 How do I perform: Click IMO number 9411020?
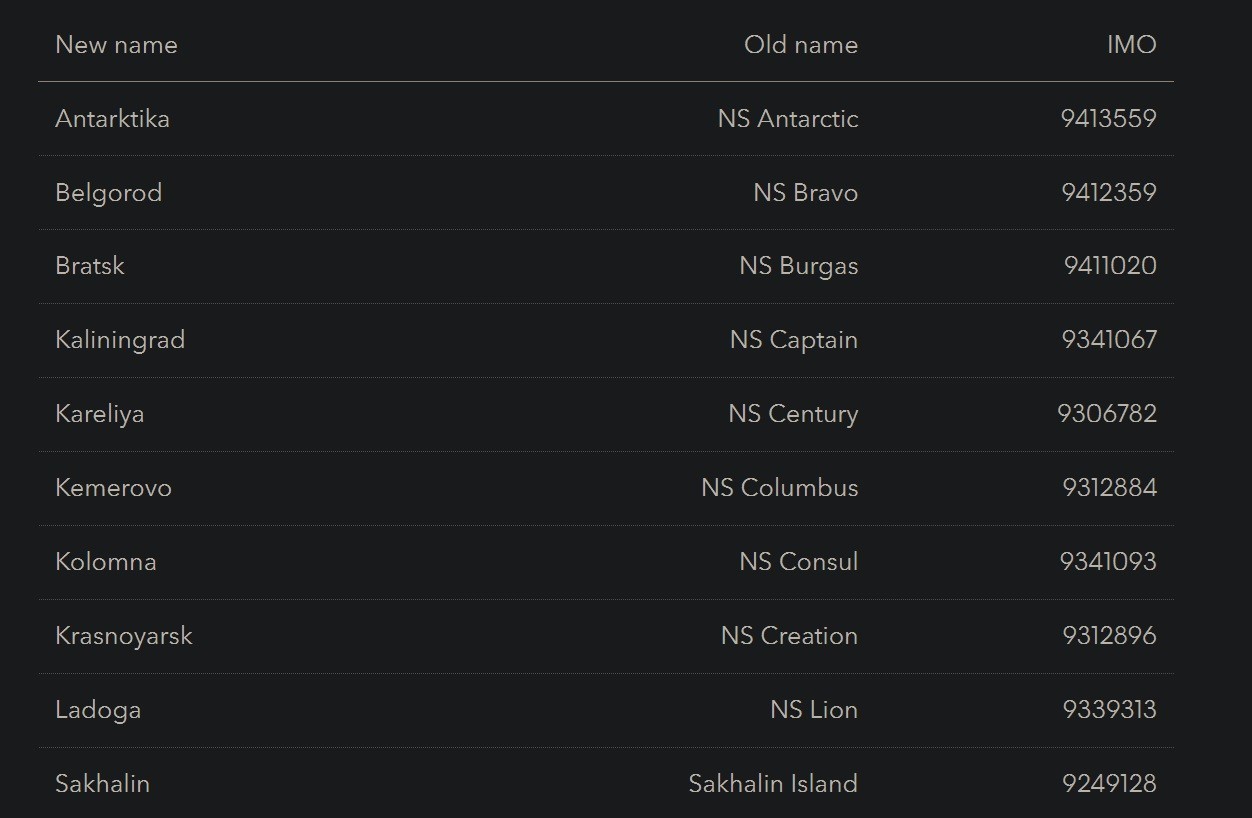[1110, 266]
